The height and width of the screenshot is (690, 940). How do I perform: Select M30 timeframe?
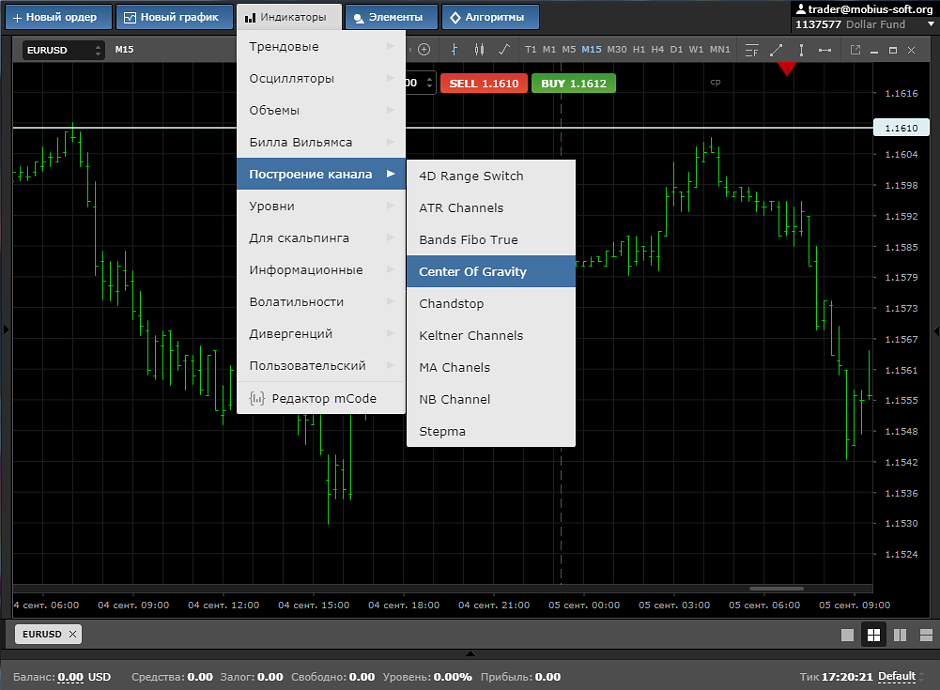click(x=617, y=50)
